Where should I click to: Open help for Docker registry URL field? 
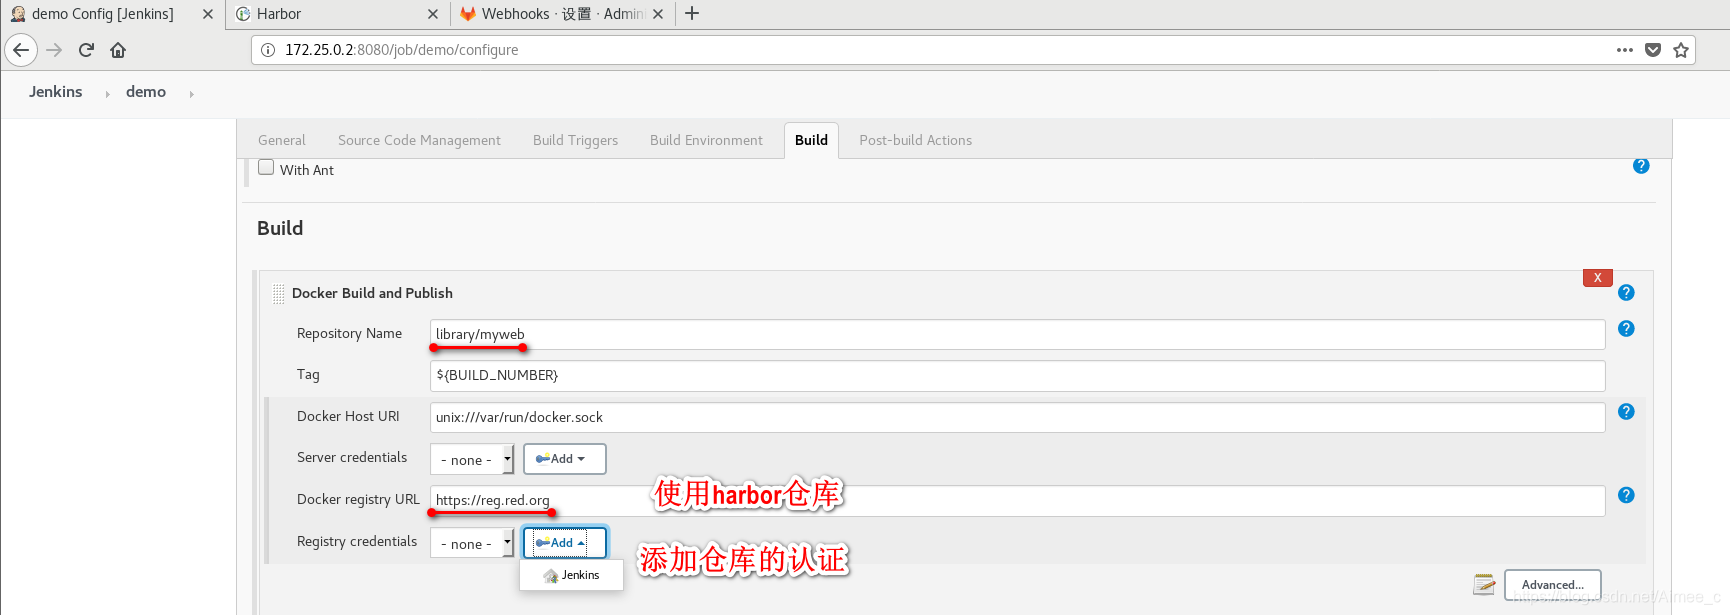(x=1626, y=495)
